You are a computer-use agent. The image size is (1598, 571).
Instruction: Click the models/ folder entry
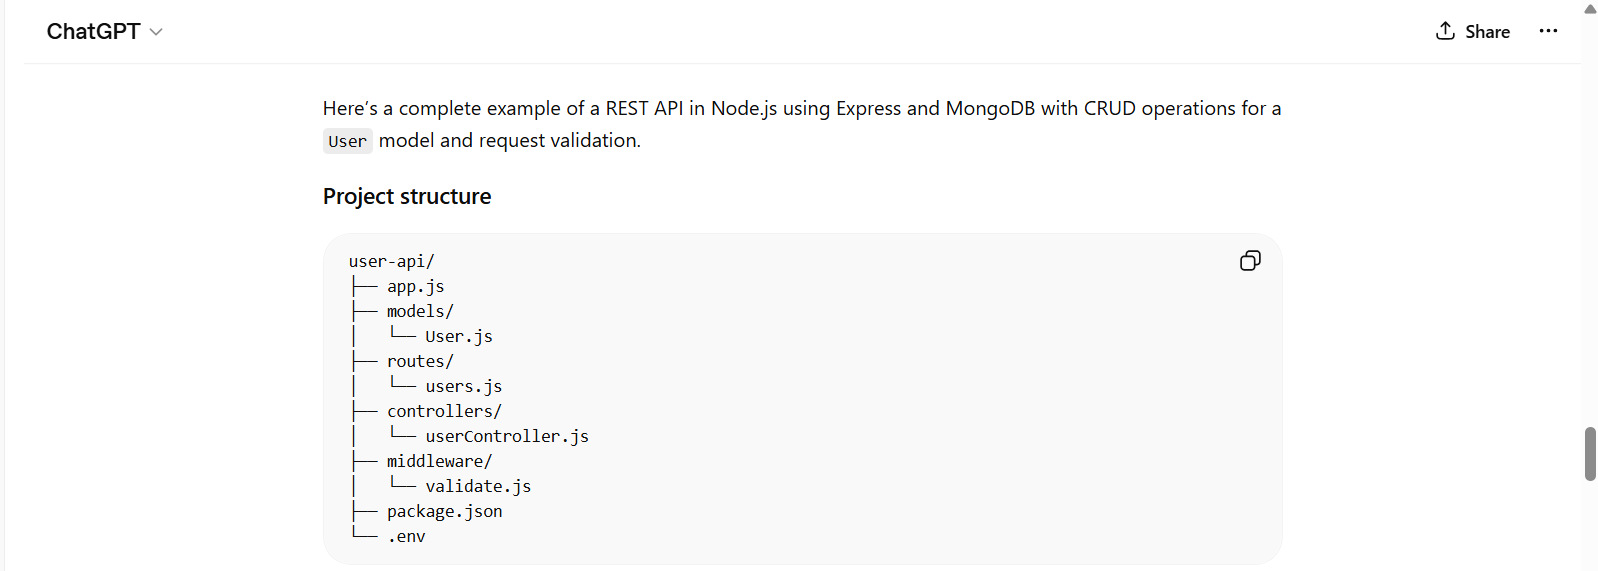point(420,312)
